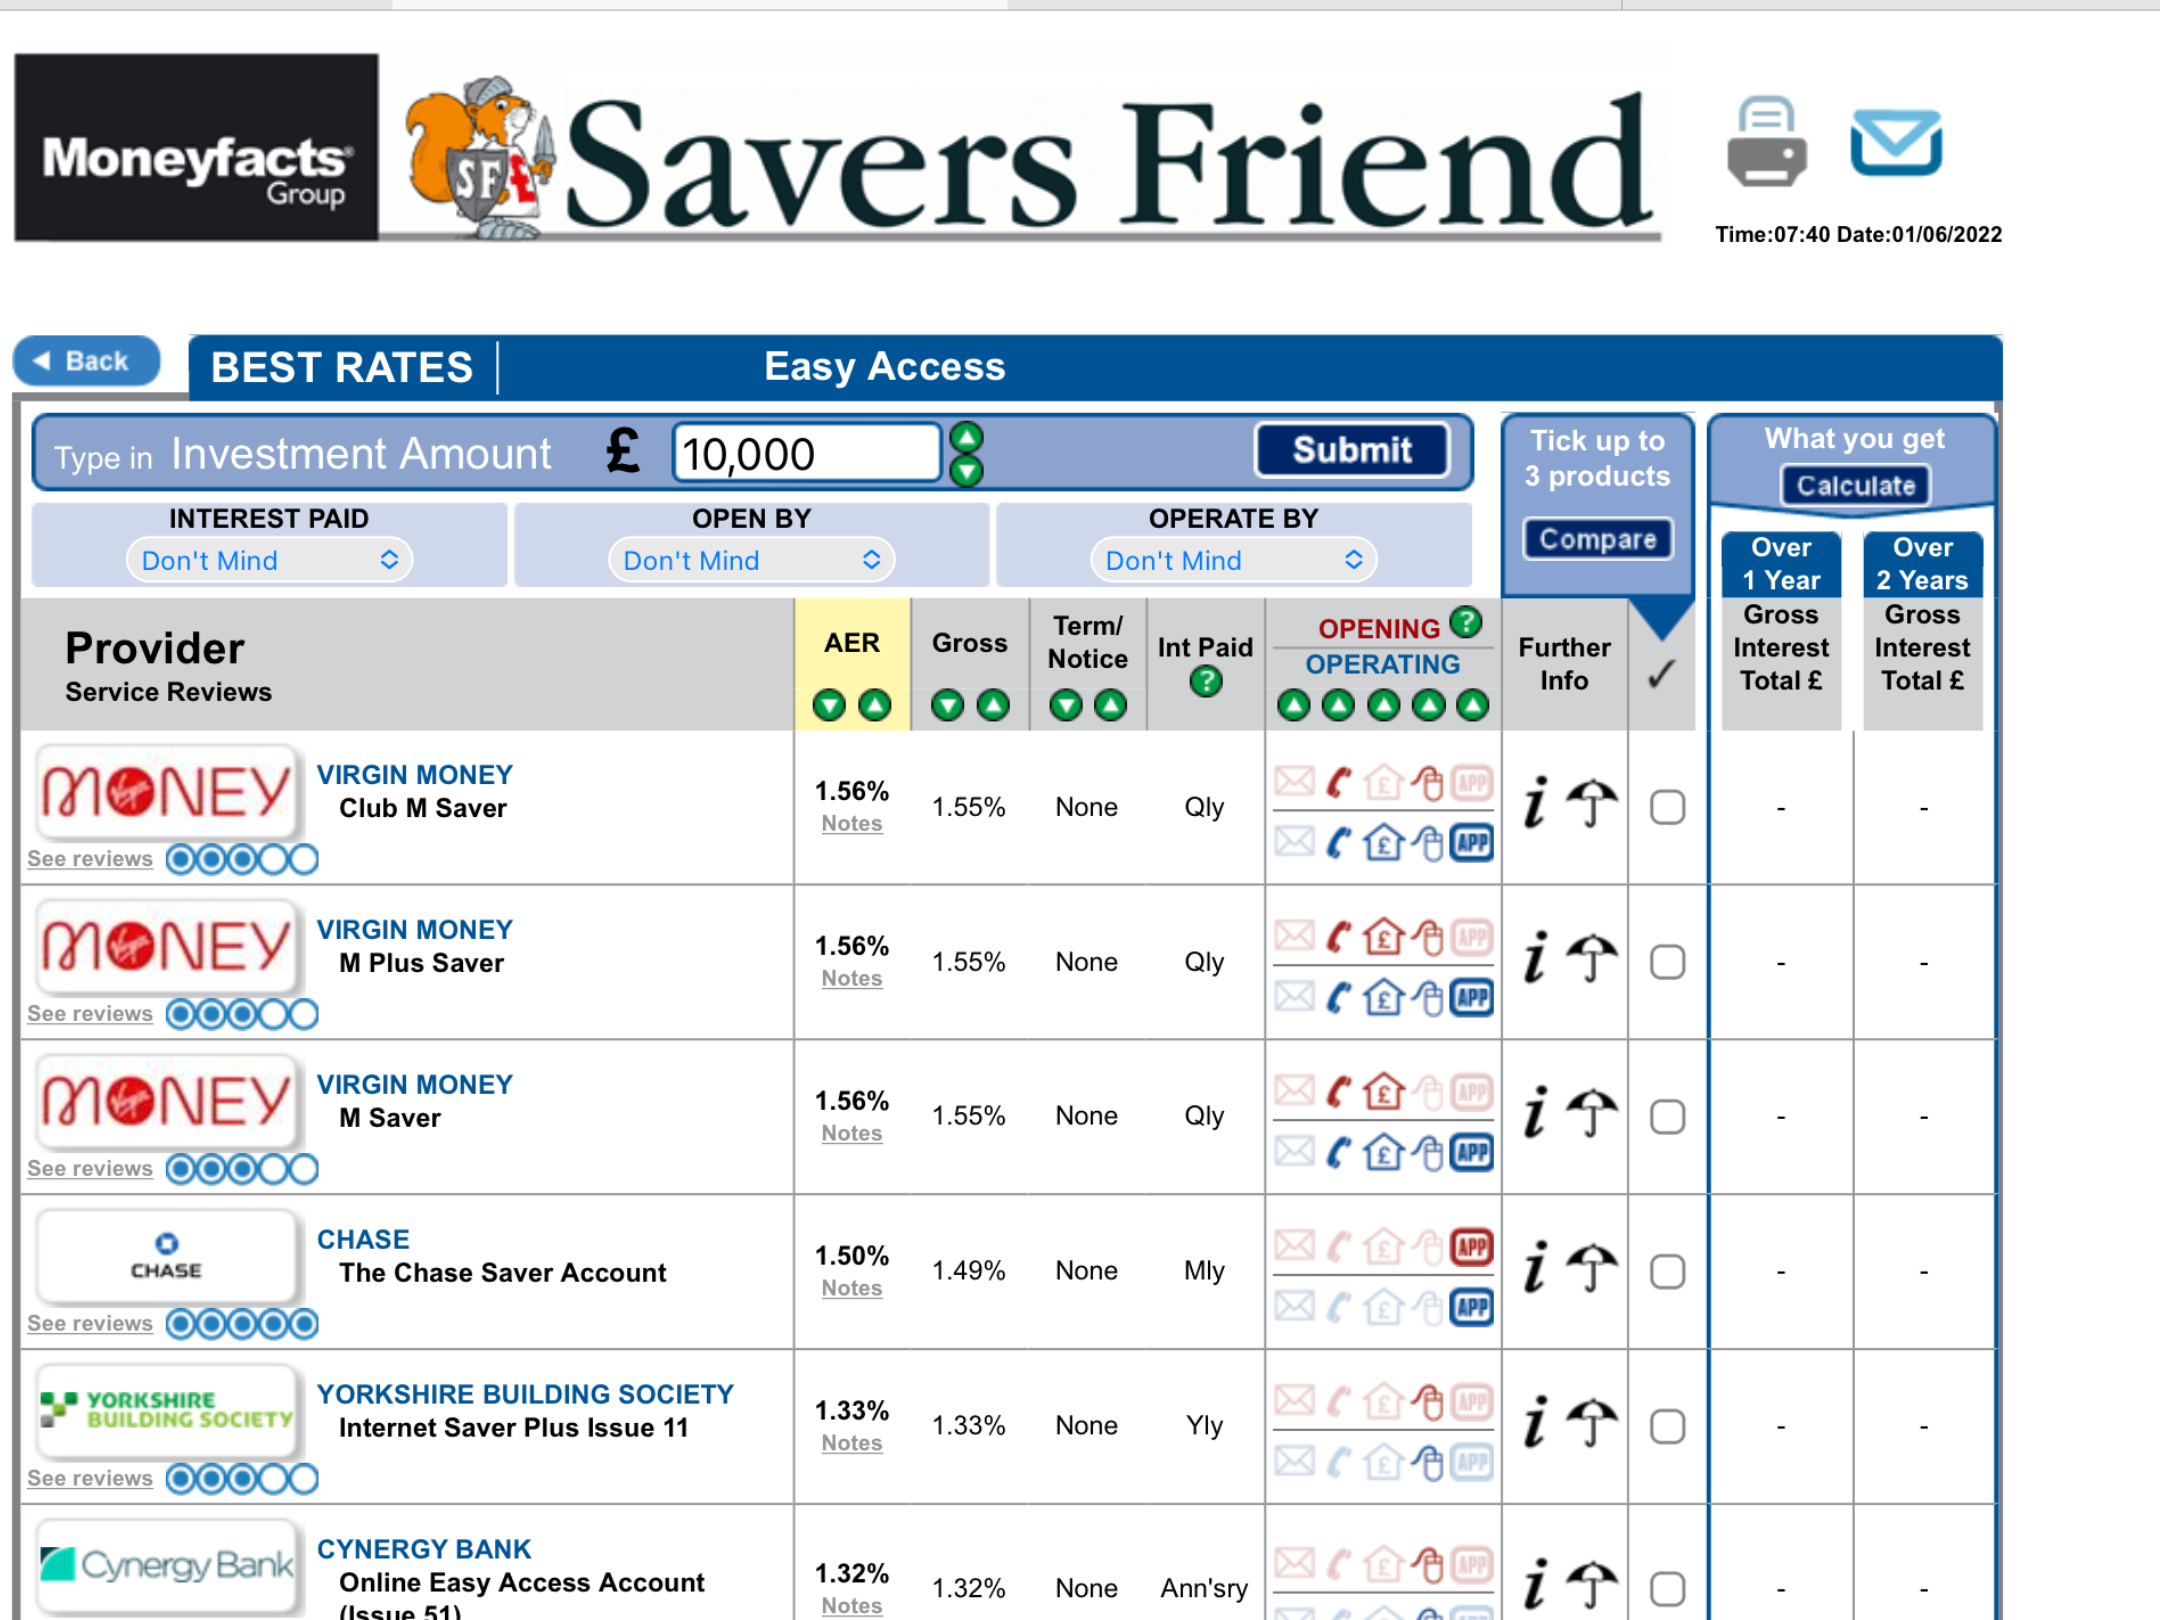Click the BEST RATES header tab

point(342,367)
